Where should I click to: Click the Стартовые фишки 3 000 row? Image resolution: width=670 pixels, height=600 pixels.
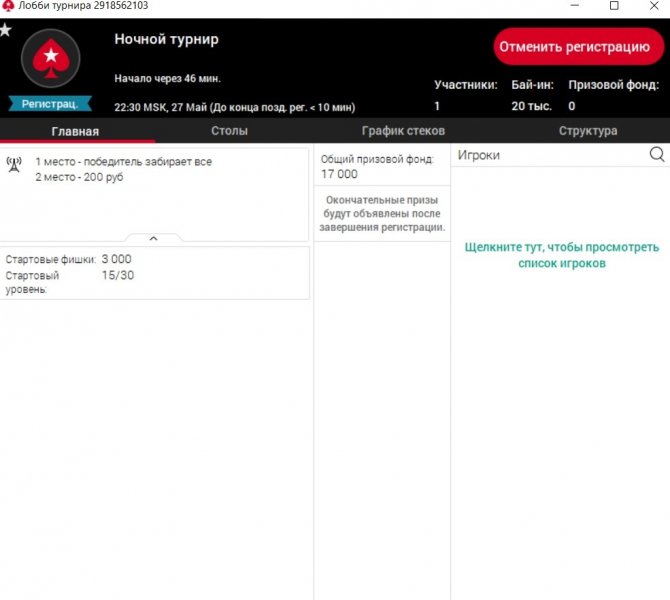[x=70, y=259]
